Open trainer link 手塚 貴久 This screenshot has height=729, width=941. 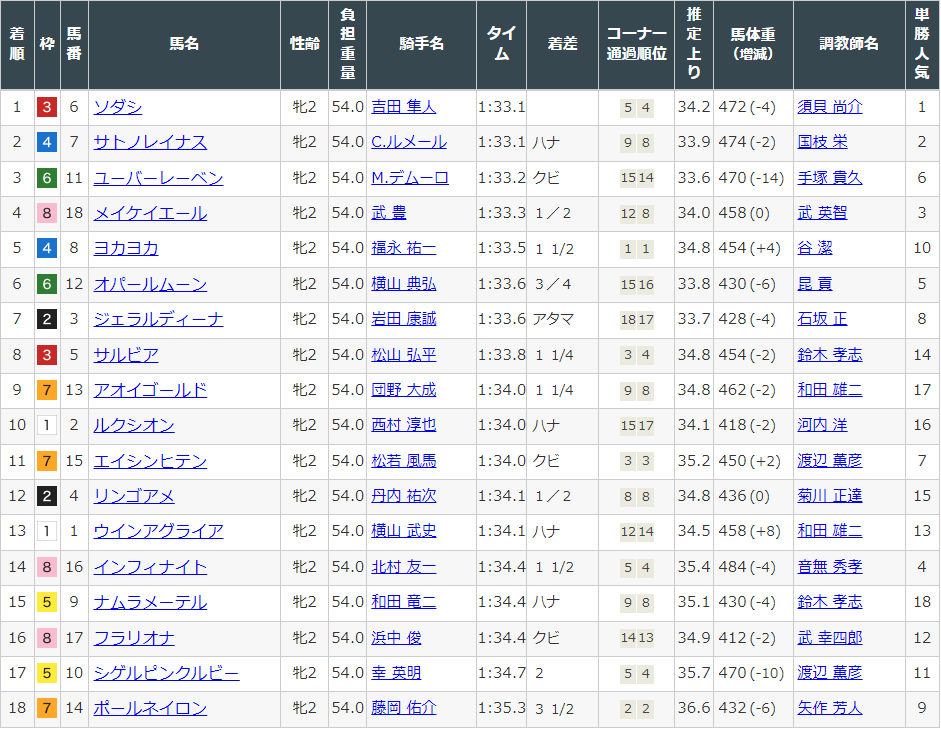pyautogui.click(x=829, y=178)
